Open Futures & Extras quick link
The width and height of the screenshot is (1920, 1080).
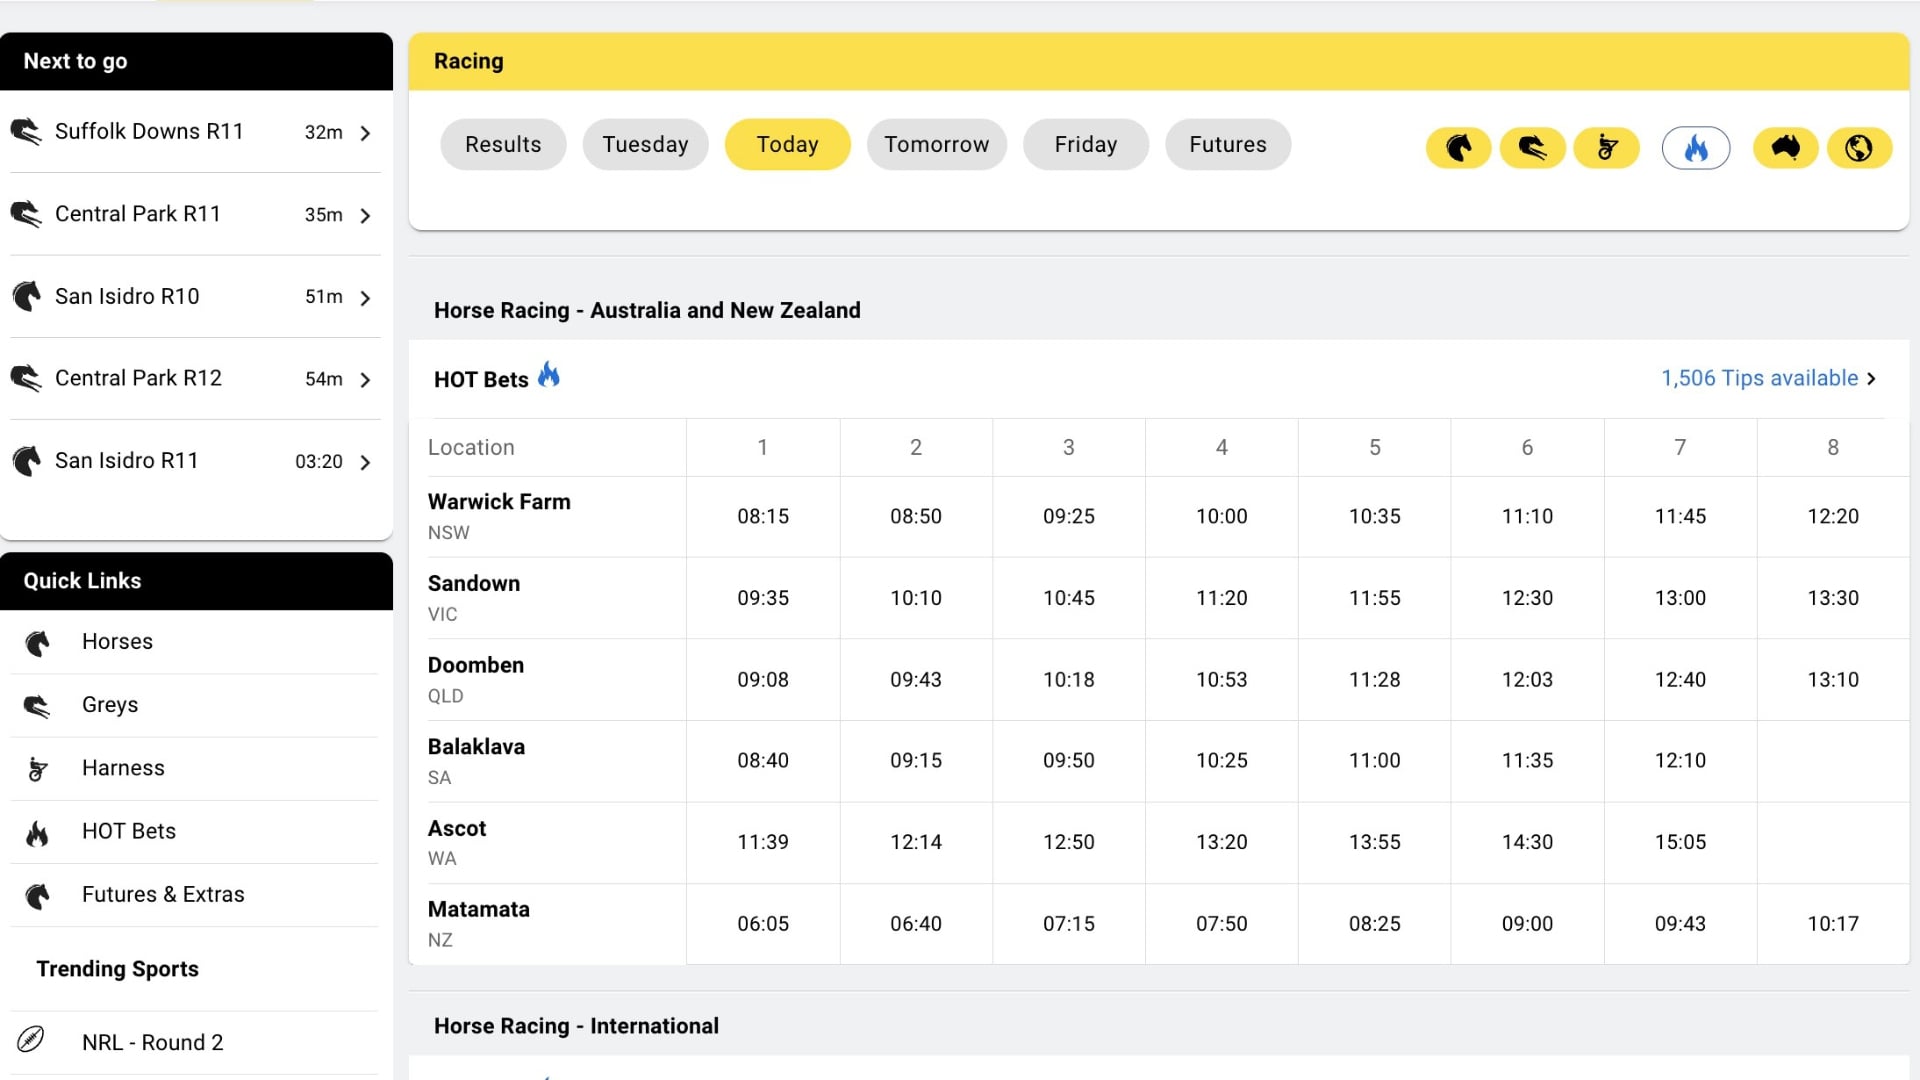[x=163, y=894]
